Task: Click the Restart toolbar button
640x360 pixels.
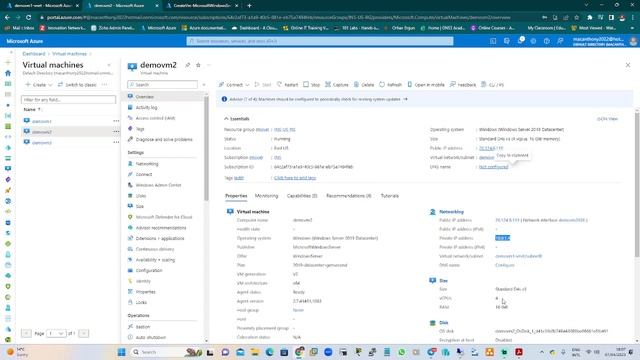Action: 287,84
